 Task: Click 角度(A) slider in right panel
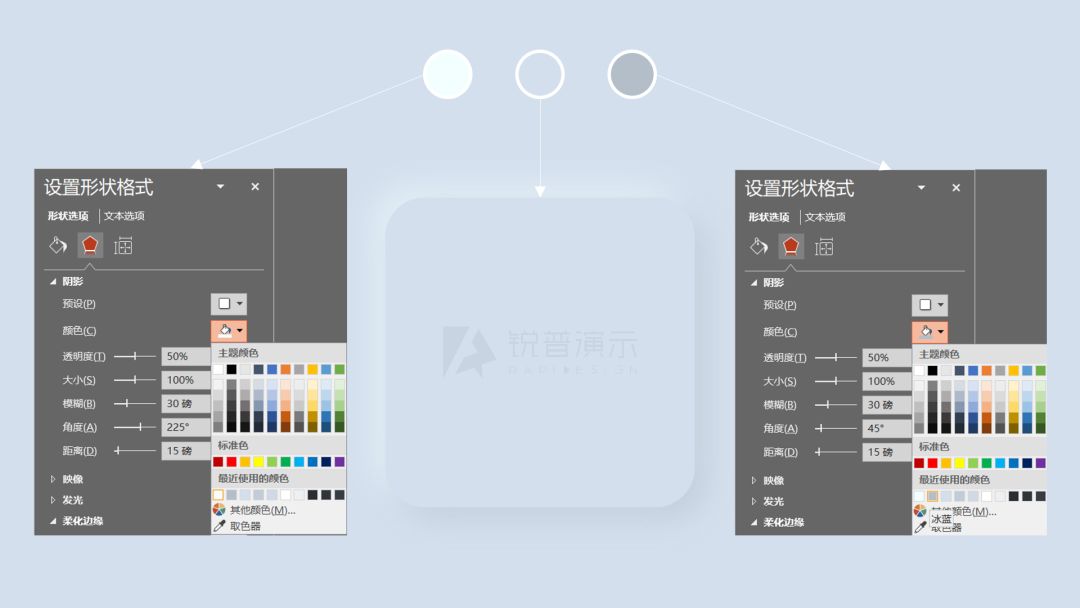point(836,428)
